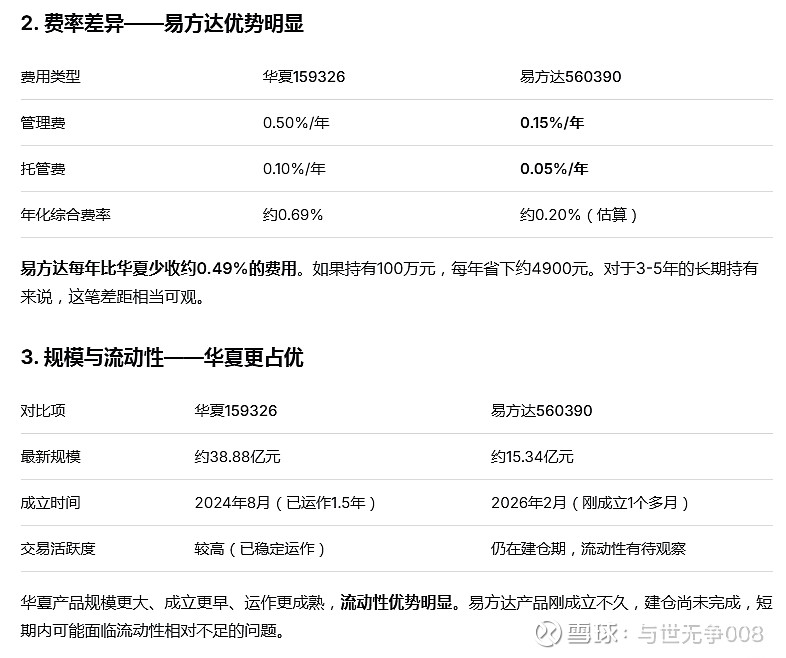Select the "最新规模" row label

tap(50, 457)
